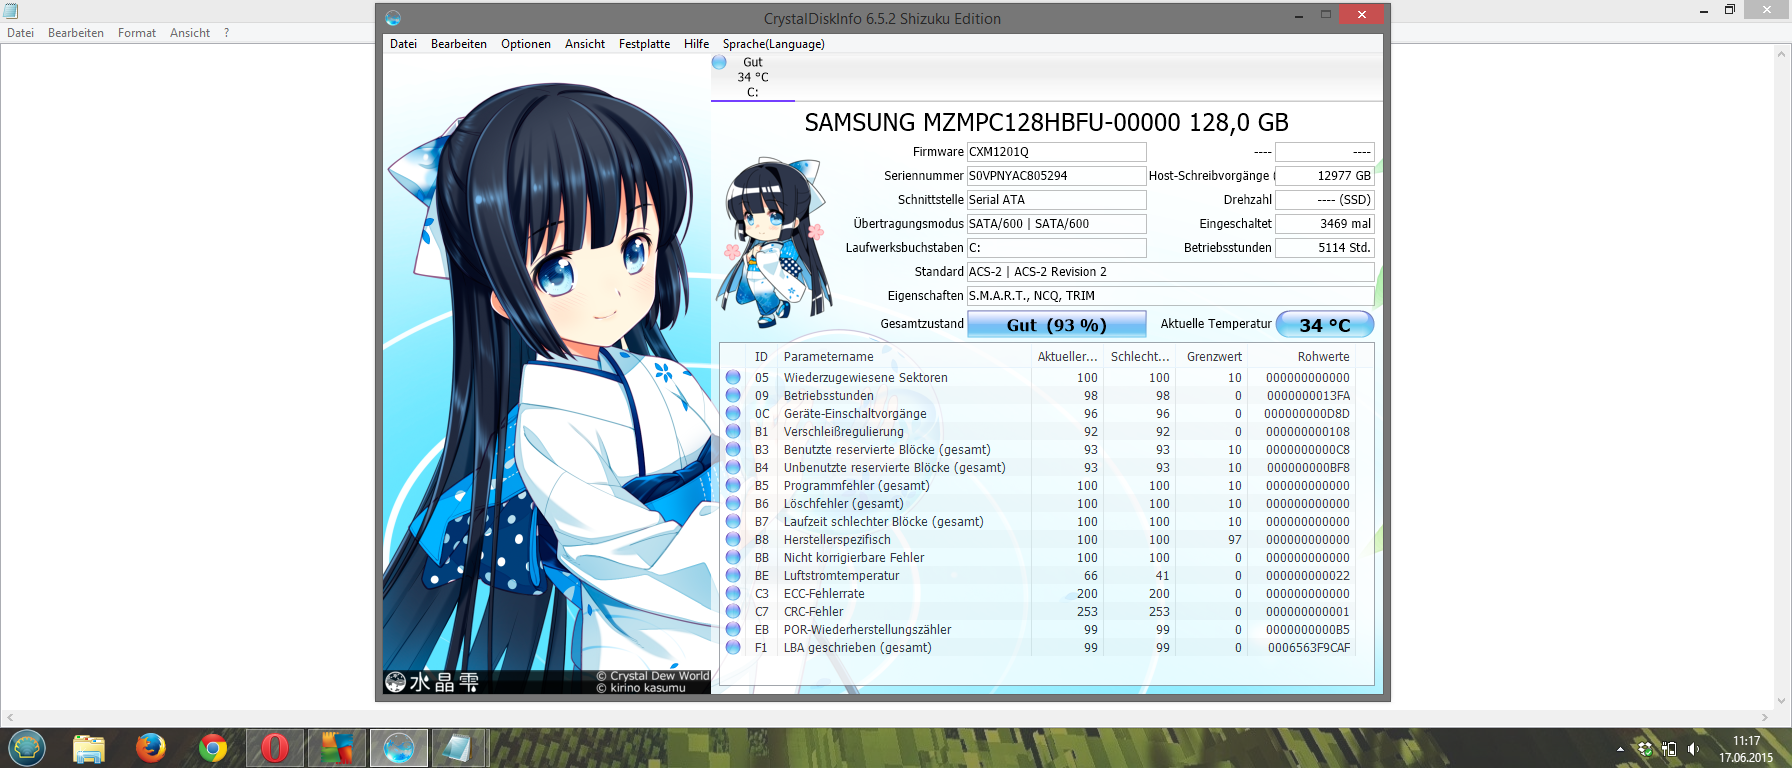Viewport: 1792px width, 768px height.
Task: Click the Gut (93 %) health status button
Action: coord(1057,325)
